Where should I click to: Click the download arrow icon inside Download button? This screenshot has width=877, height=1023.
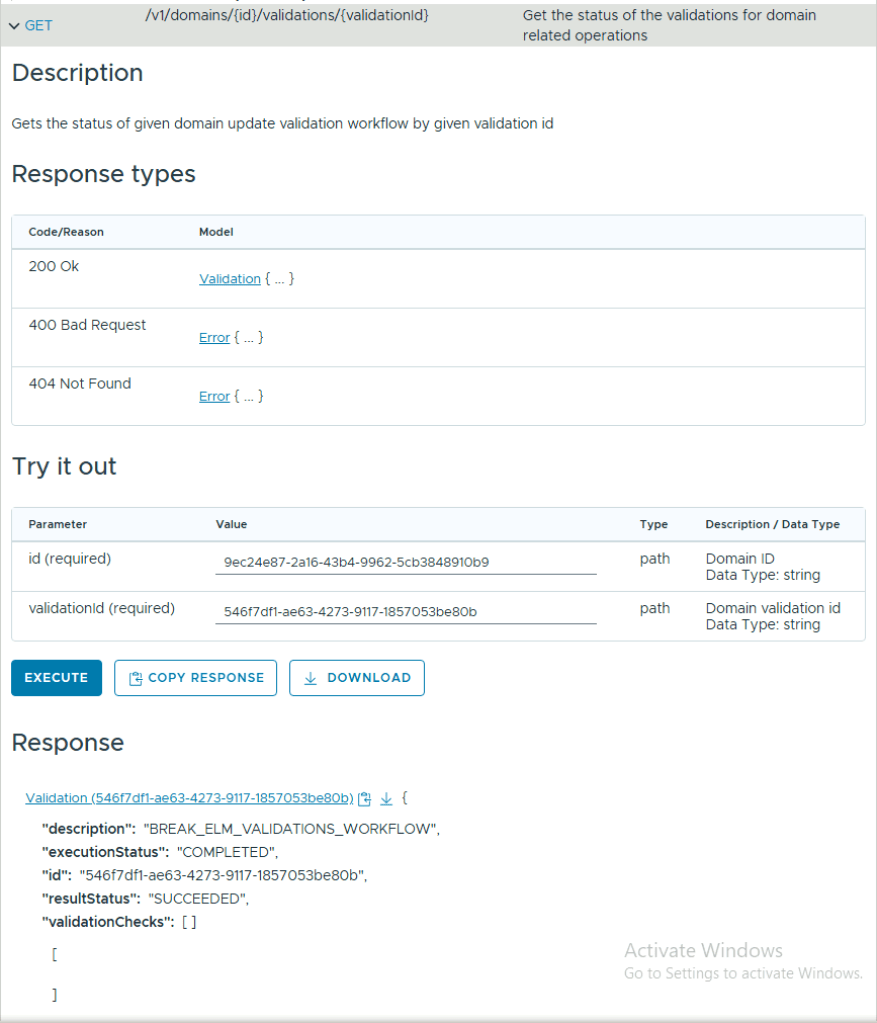point(310,678)
